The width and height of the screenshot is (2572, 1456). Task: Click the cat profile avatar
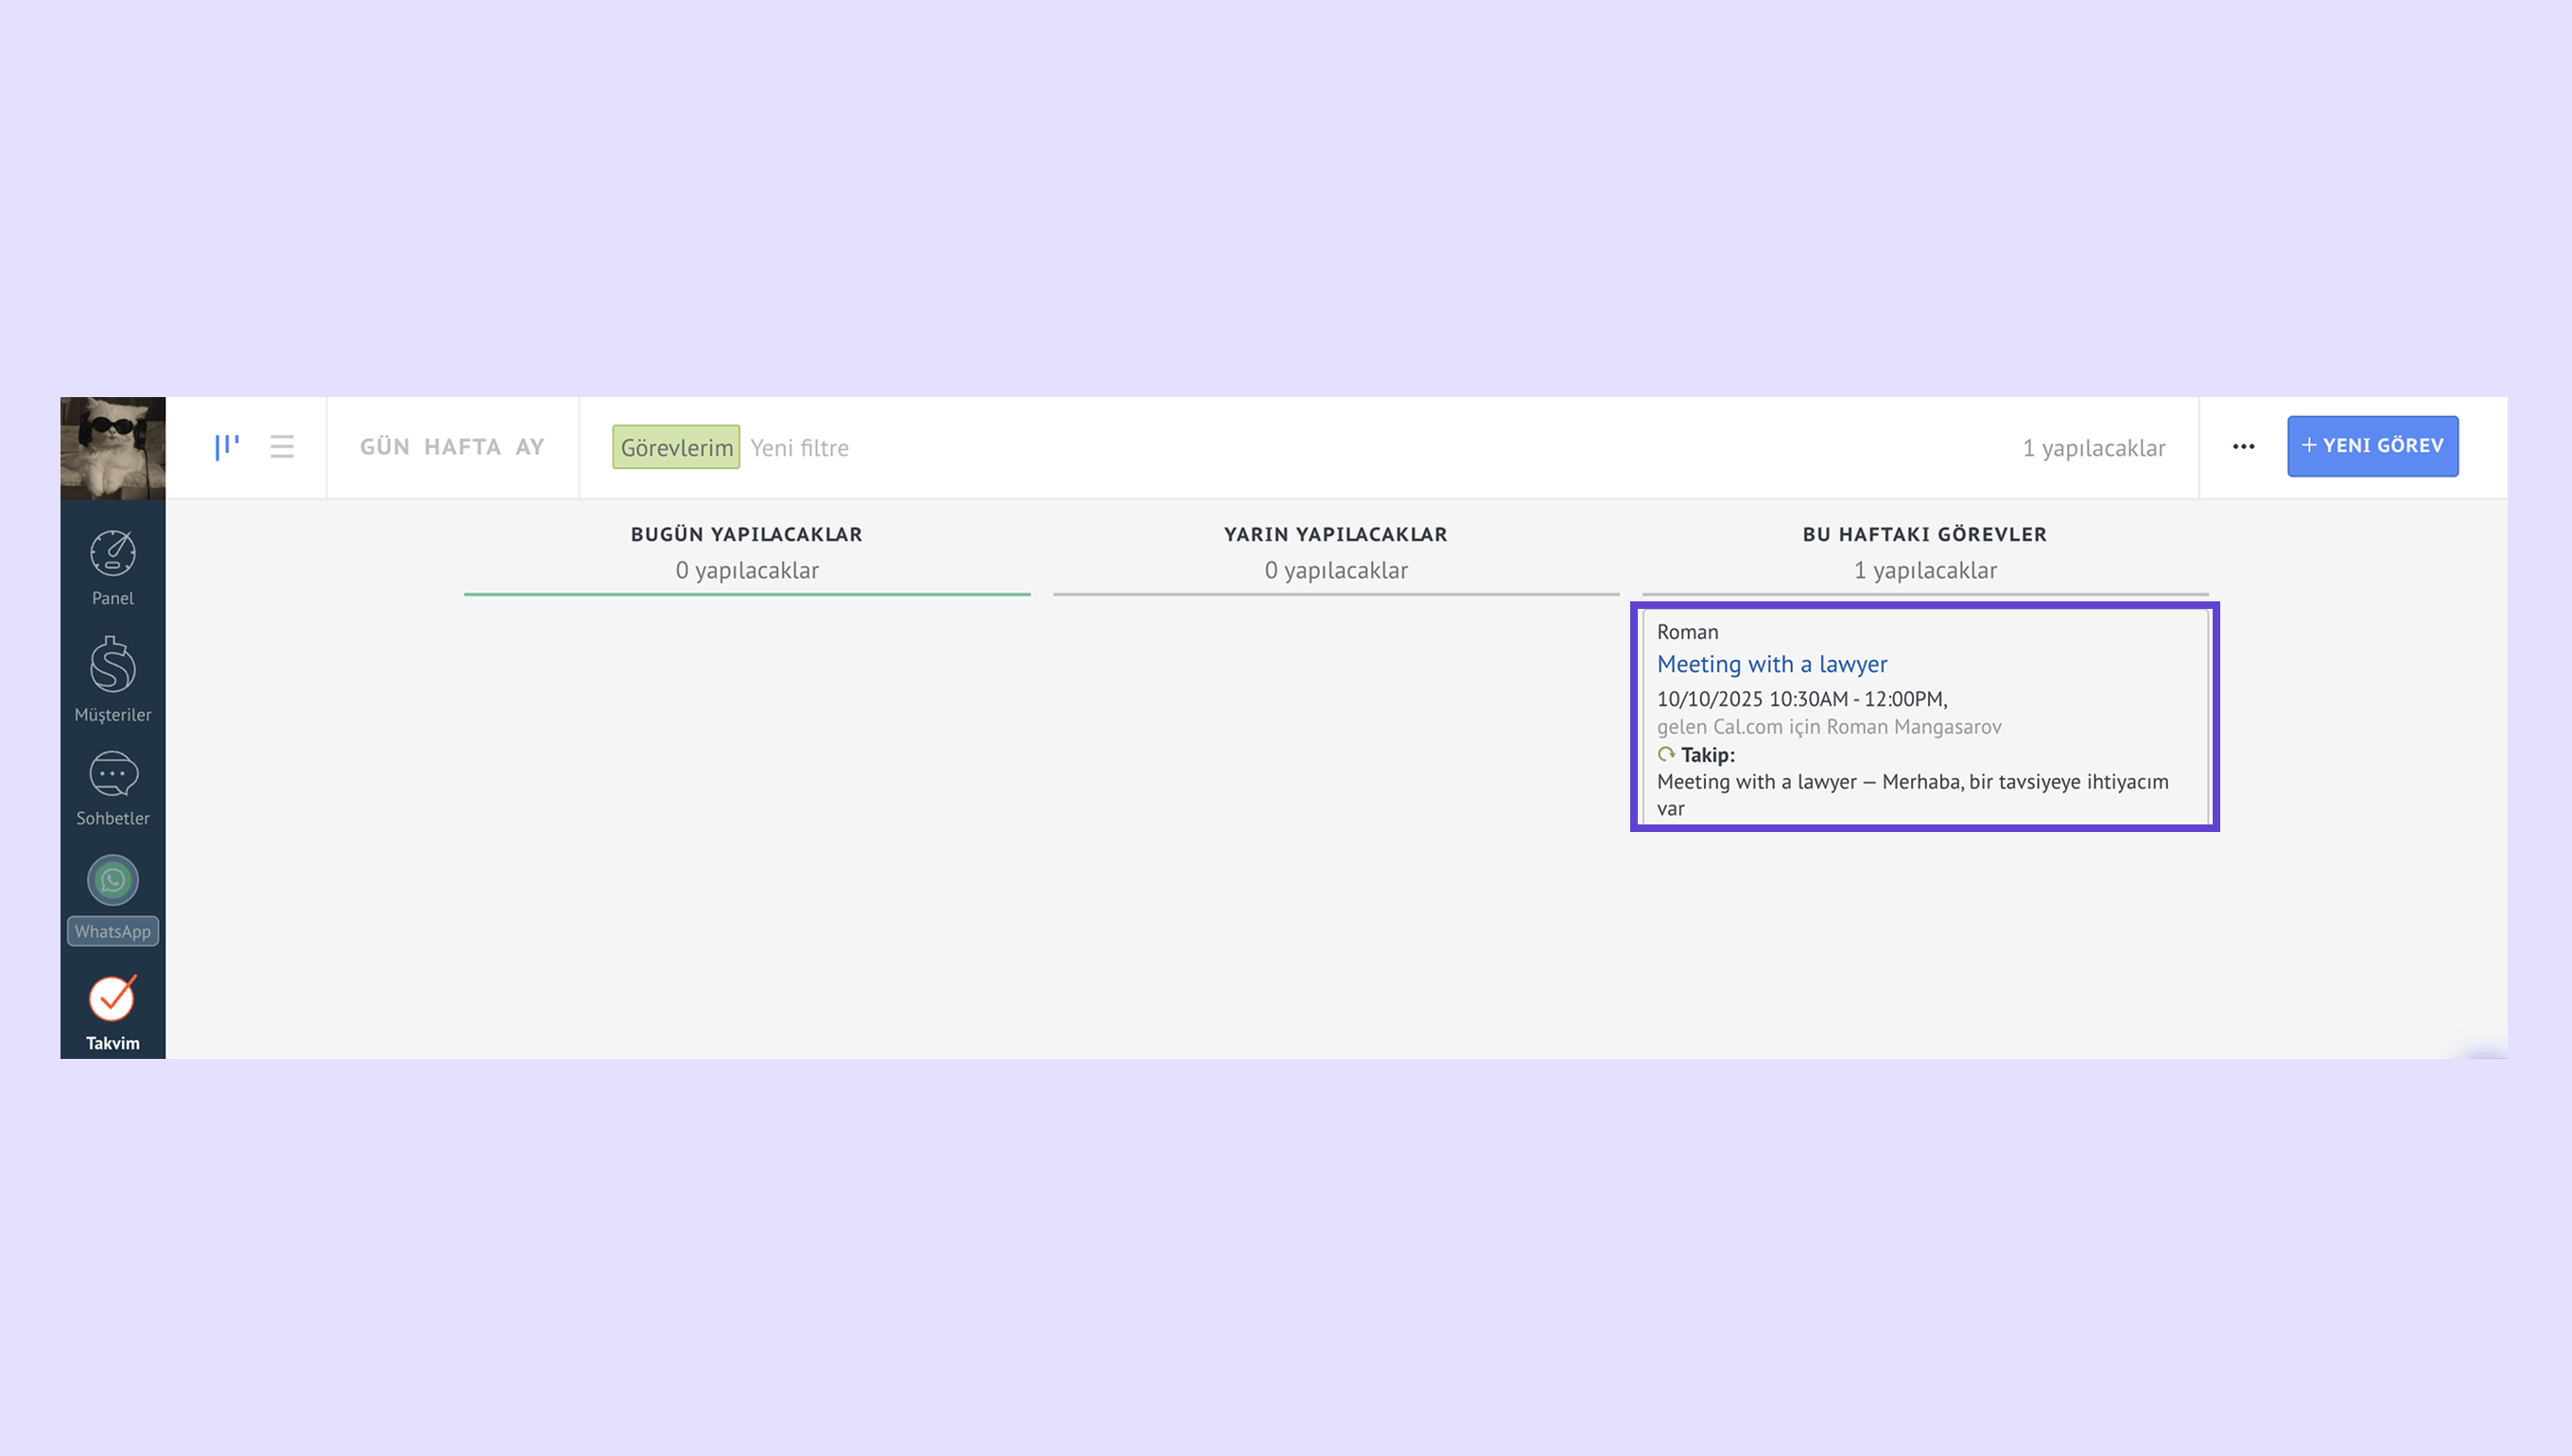(x=112, y=447)
